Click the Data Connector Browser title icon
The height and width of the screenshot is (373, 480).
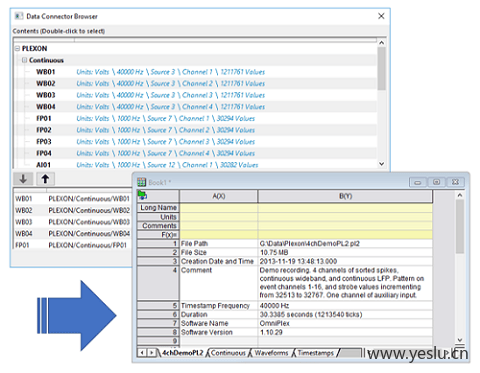pos(19,16)
